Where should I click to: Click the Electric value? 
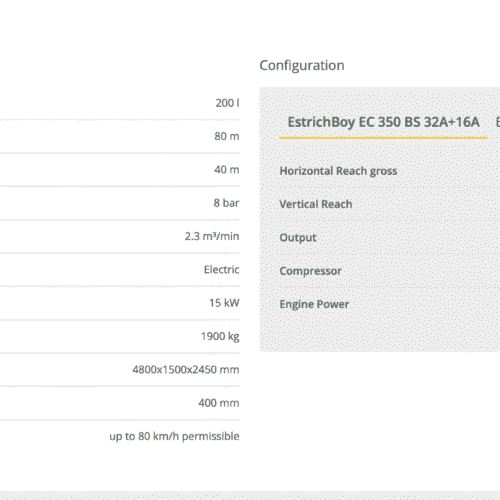[x=222, y=270]
